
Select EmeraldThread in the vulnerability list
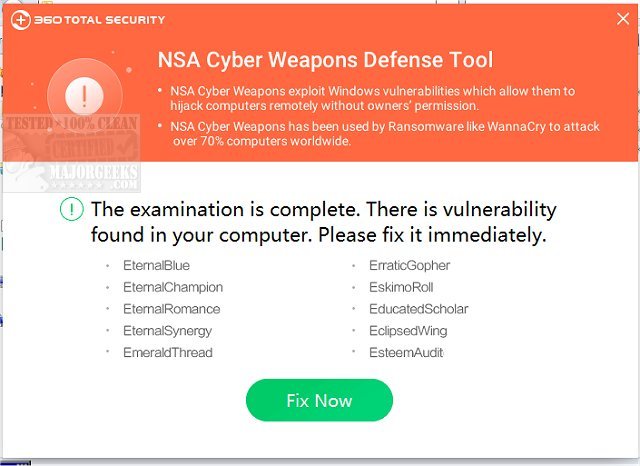[166, 353]
